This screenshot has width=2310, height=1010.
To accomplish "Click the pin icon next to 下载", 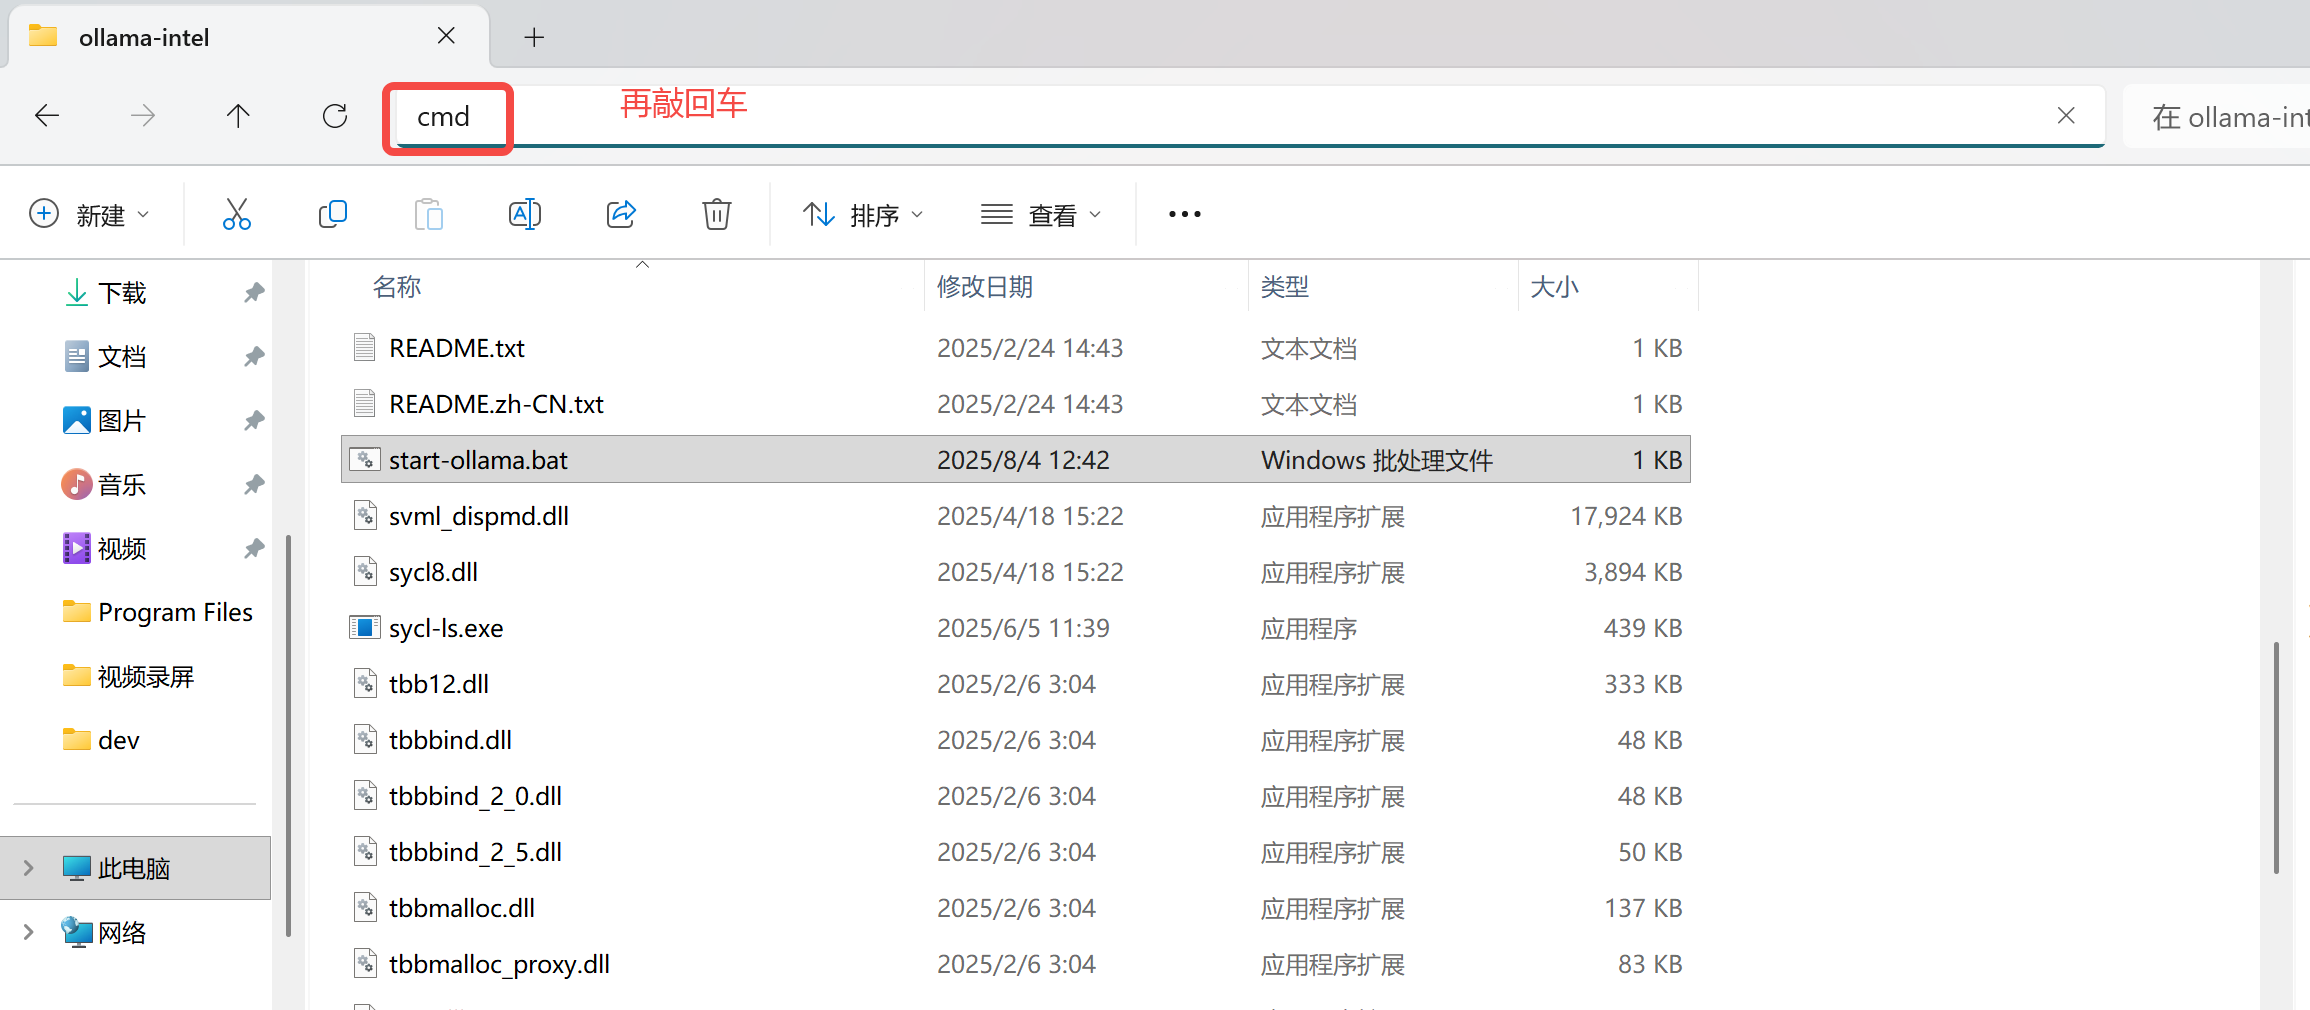I will click(x=254, y=292).
